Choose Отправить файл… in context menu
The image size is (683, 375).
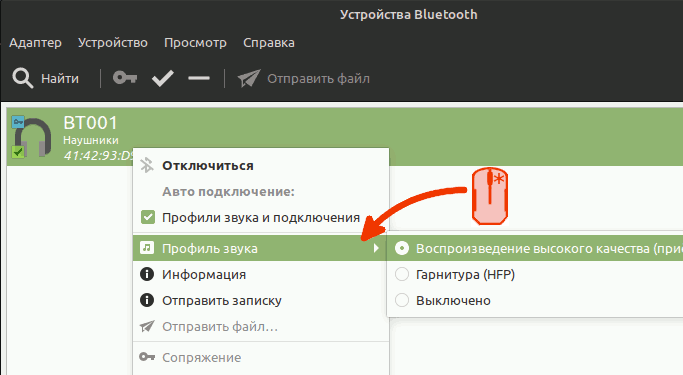pyautogui.click(x=261, y=327)
